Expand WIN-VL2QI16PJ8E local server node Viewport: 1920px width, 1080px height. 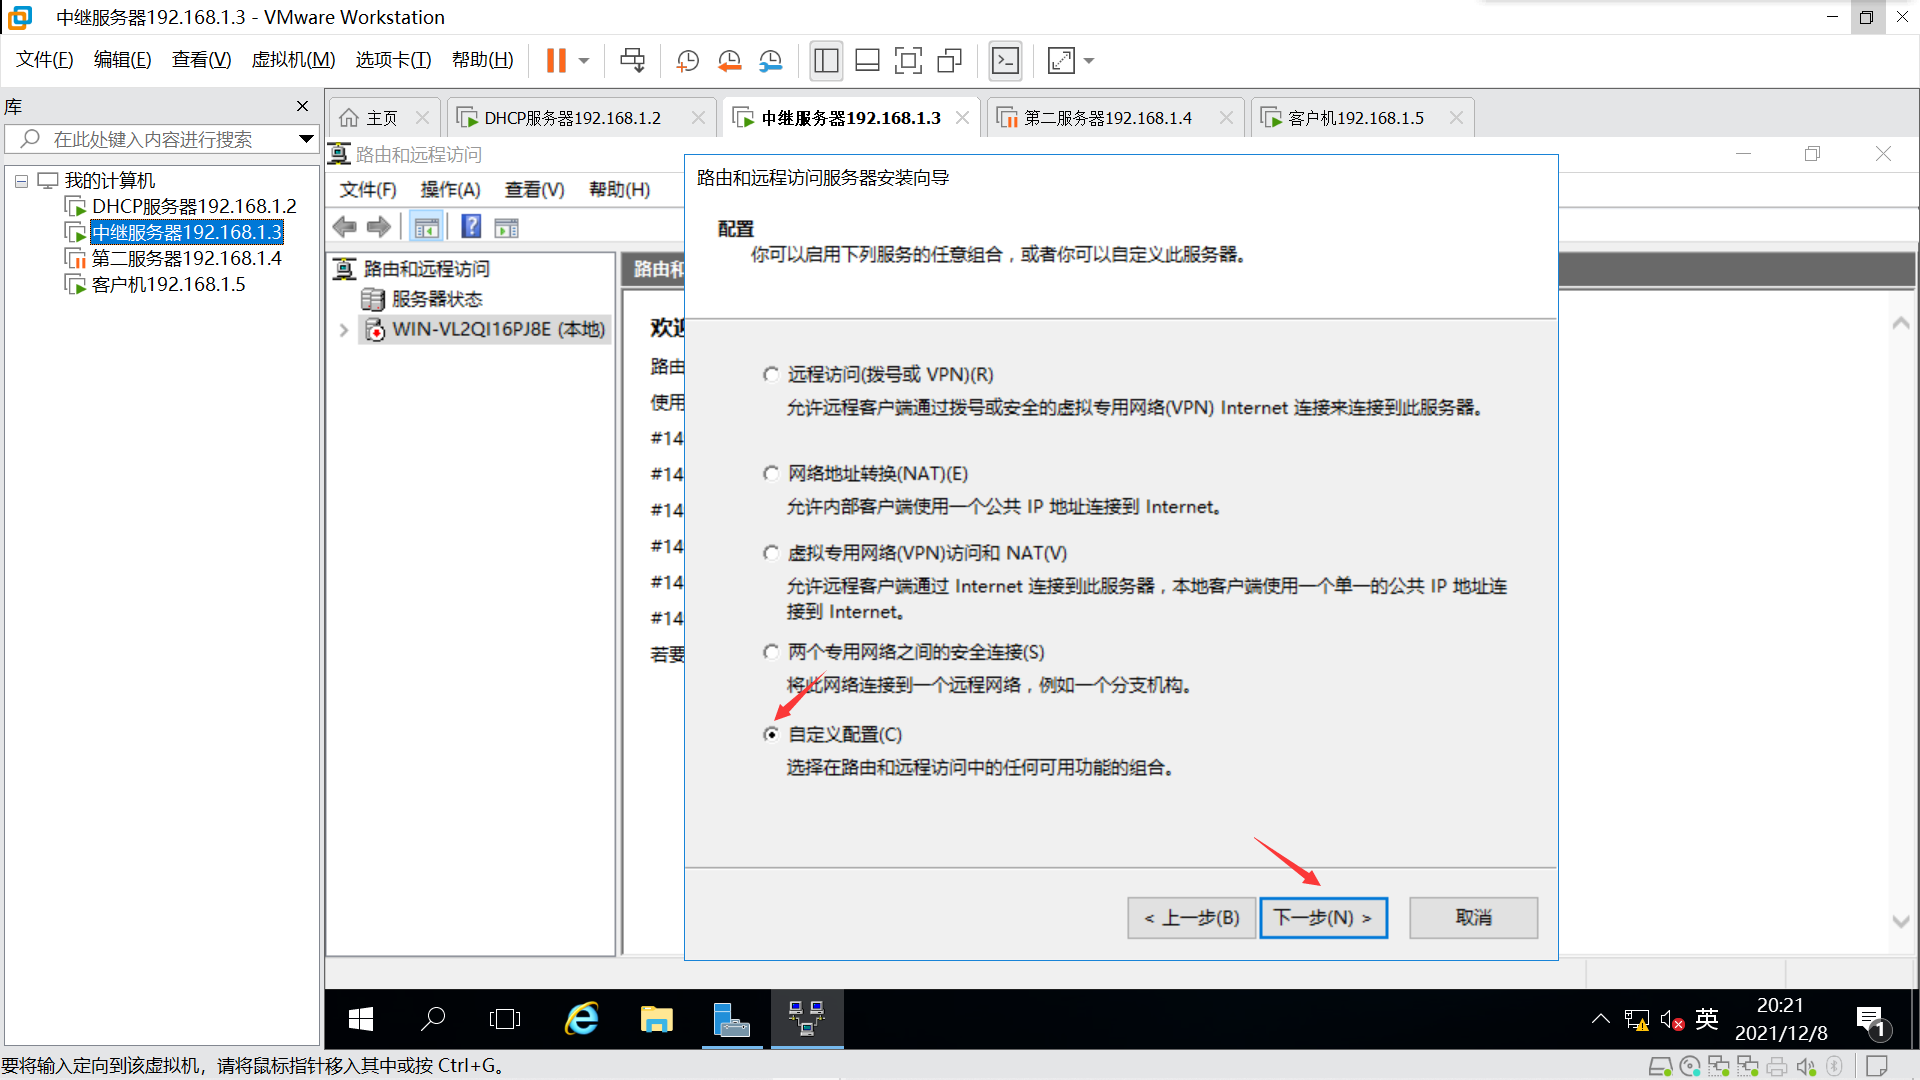click(344, 330)
